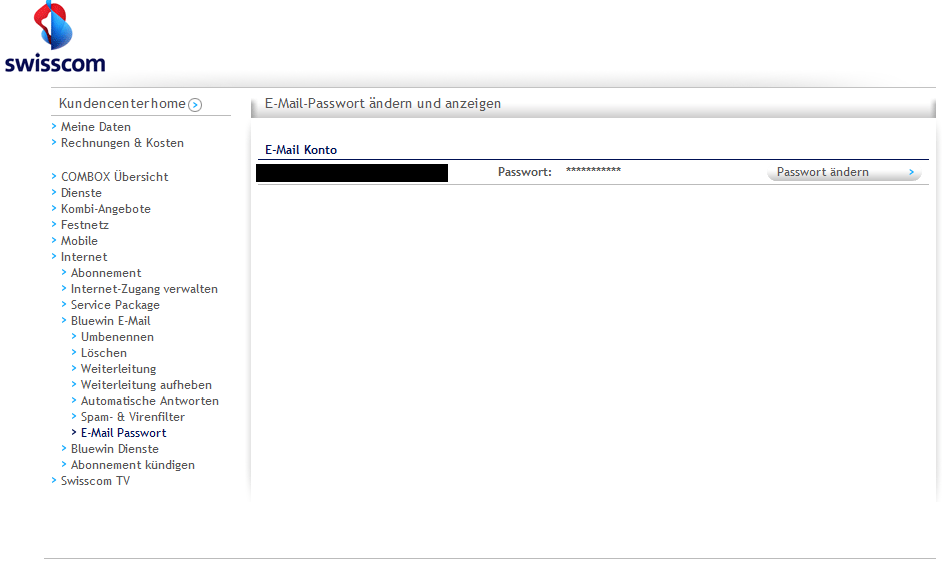Collapse the Bluewin E-Mail submenu

pos(110,321)
